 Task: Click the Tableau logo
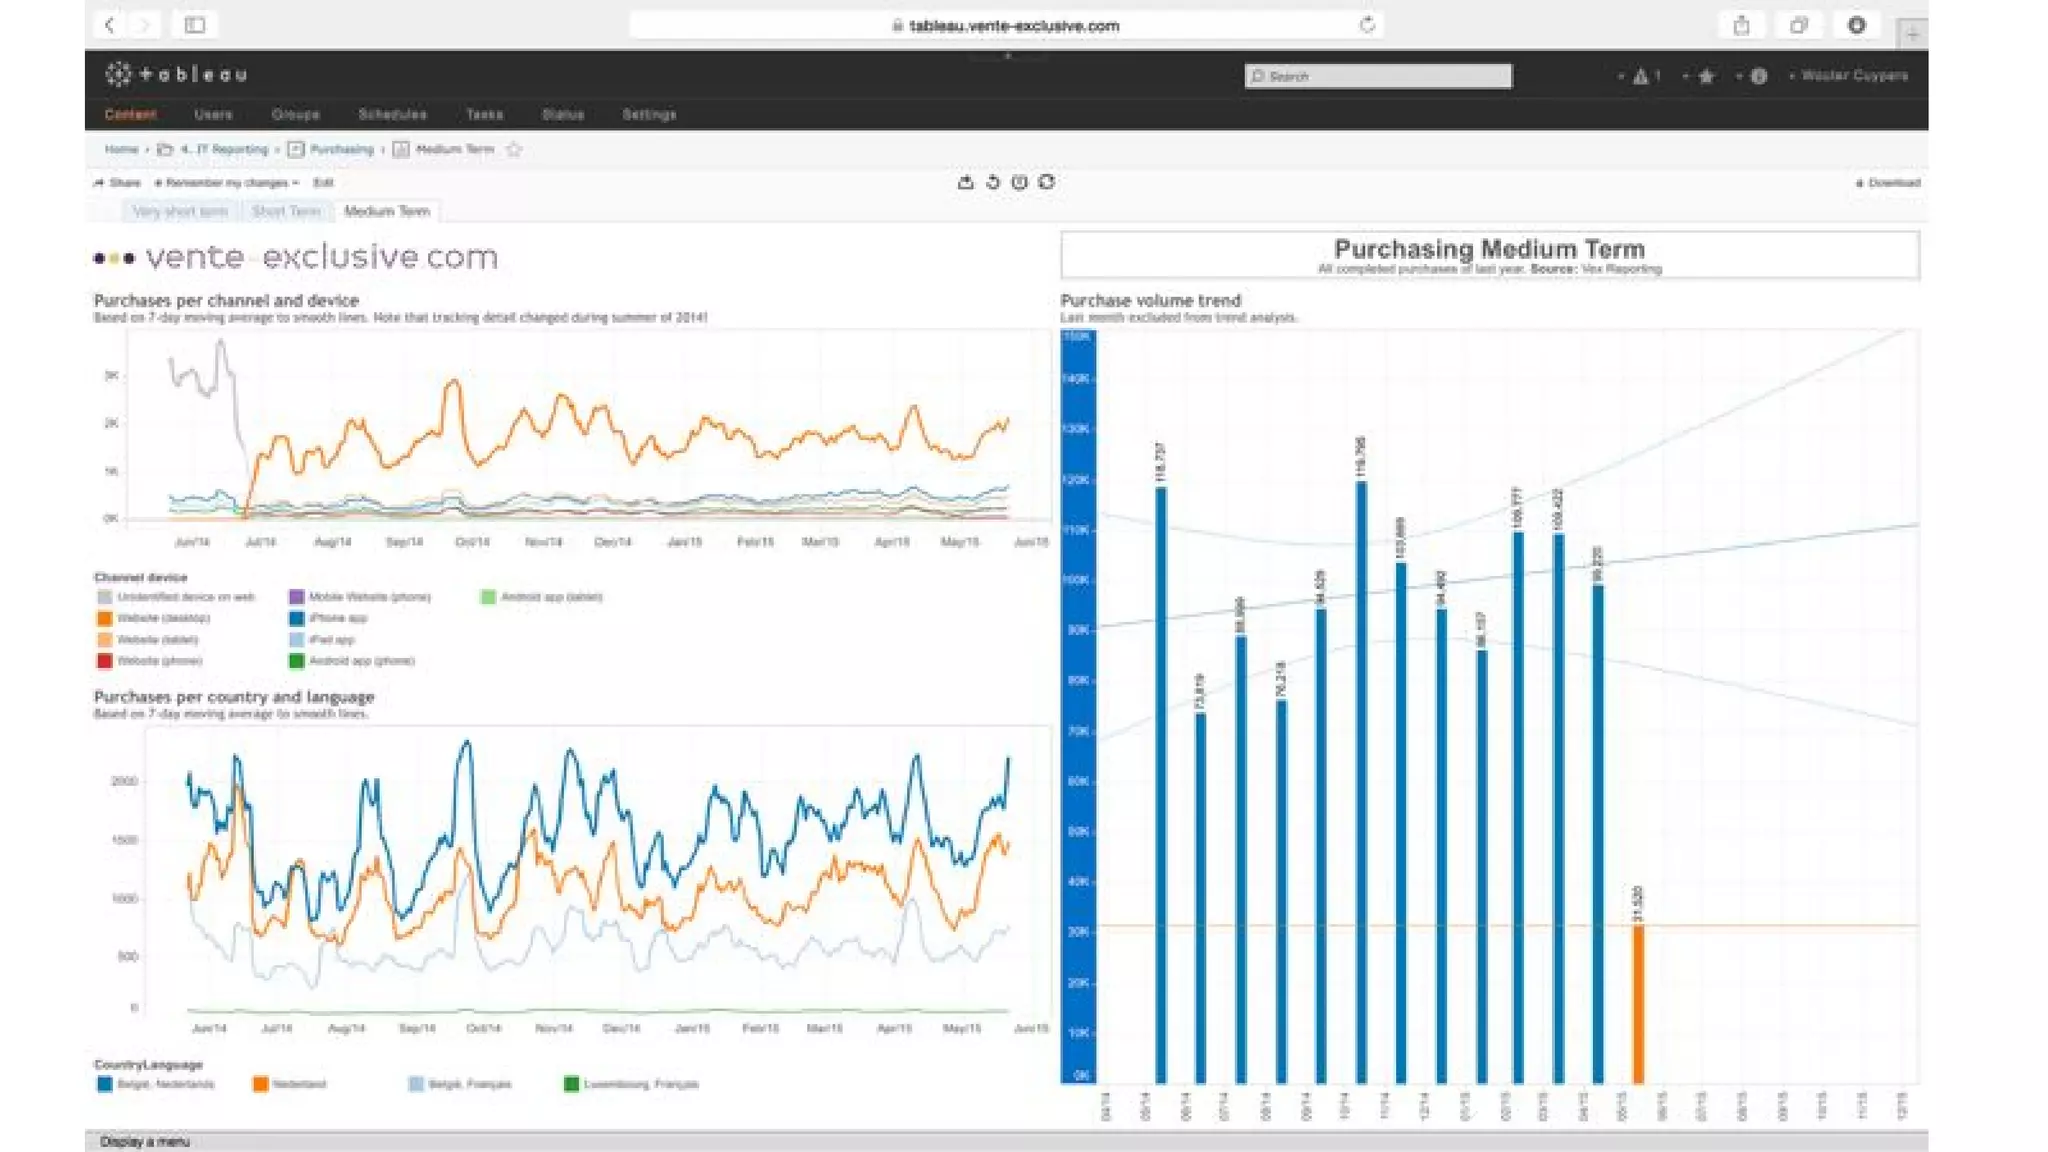tap(176, 74)
